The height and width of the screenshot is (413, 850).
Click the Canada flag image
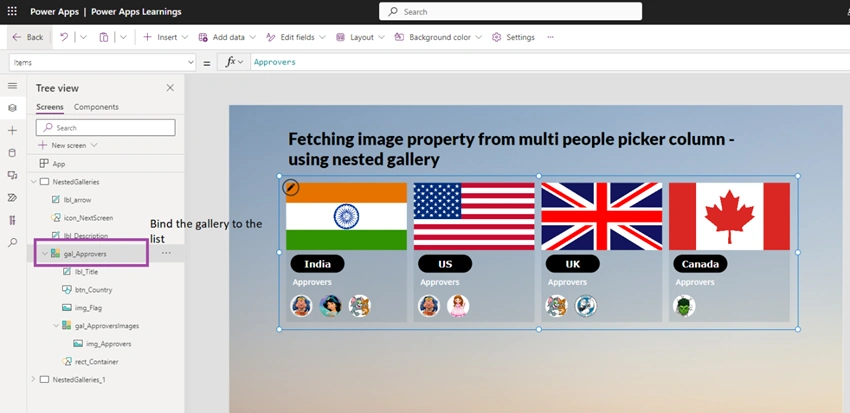pyautogui.click(x=729, y=216)
